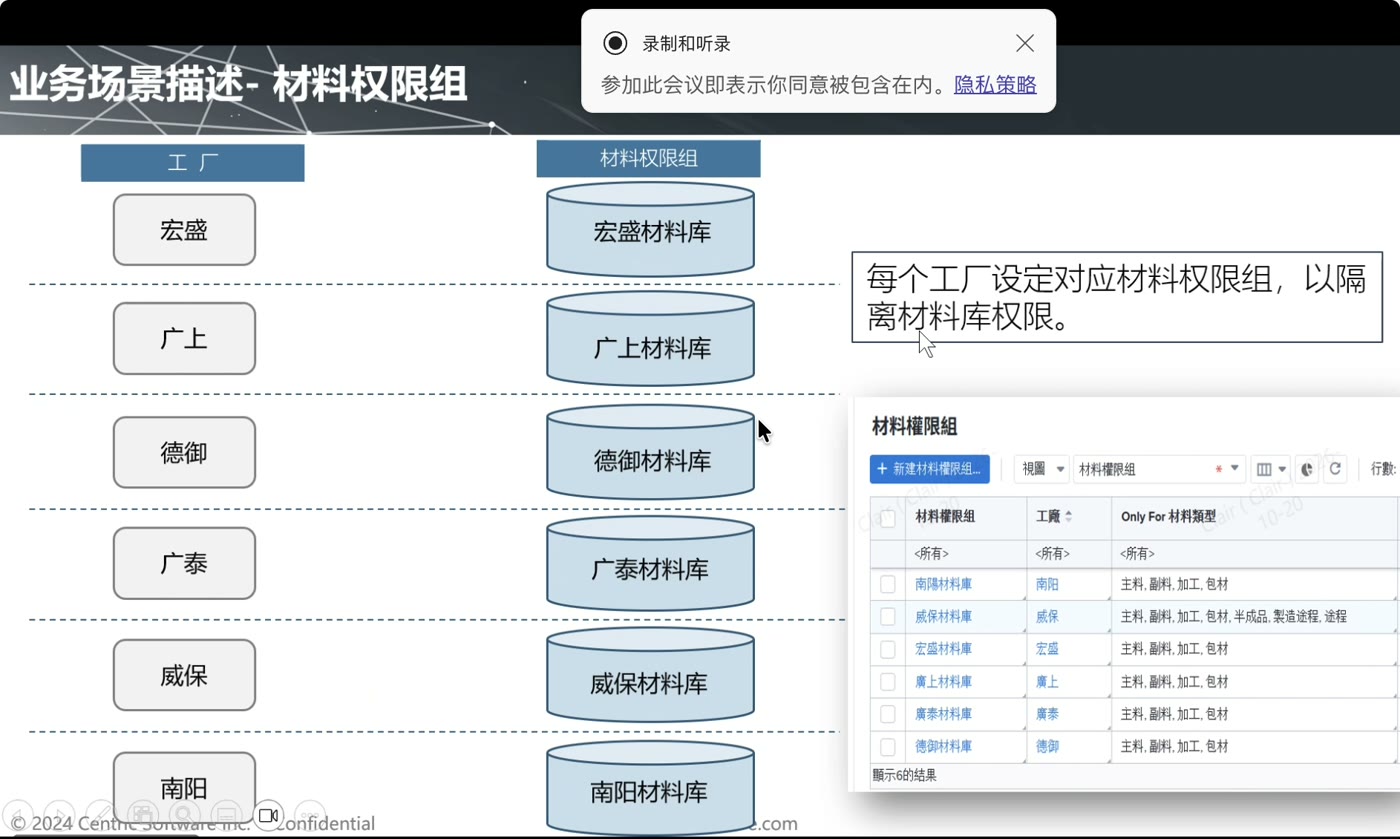Click the 廣泰 factory link in the table
Viewport: 1400px width, 839px height.
1047,714
